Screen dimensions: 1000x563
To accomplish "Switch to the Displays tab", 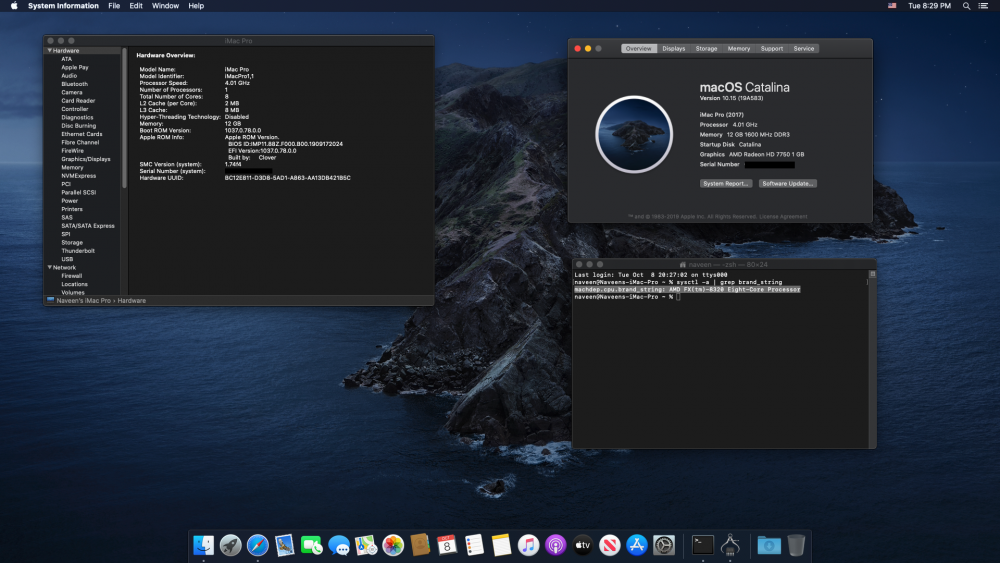I will pyautogui.click(x=673, y=48).
